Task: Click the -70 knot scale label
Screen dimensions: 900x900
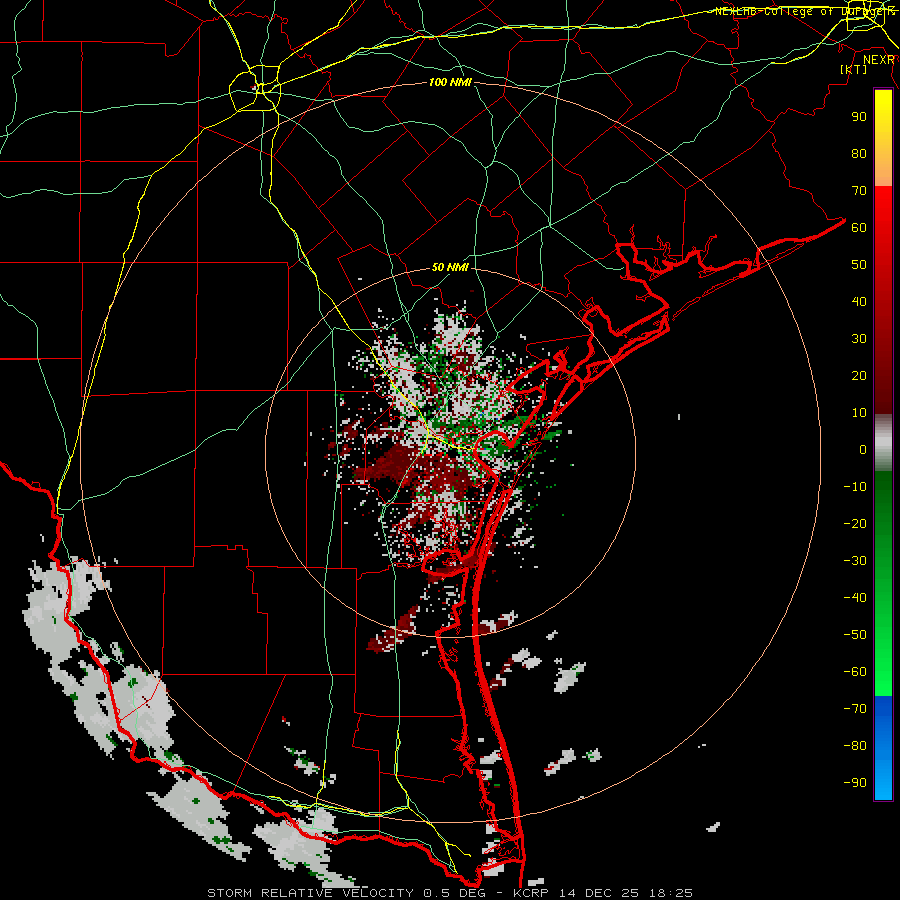Action: pyautogui.click(x=855, y=709)
